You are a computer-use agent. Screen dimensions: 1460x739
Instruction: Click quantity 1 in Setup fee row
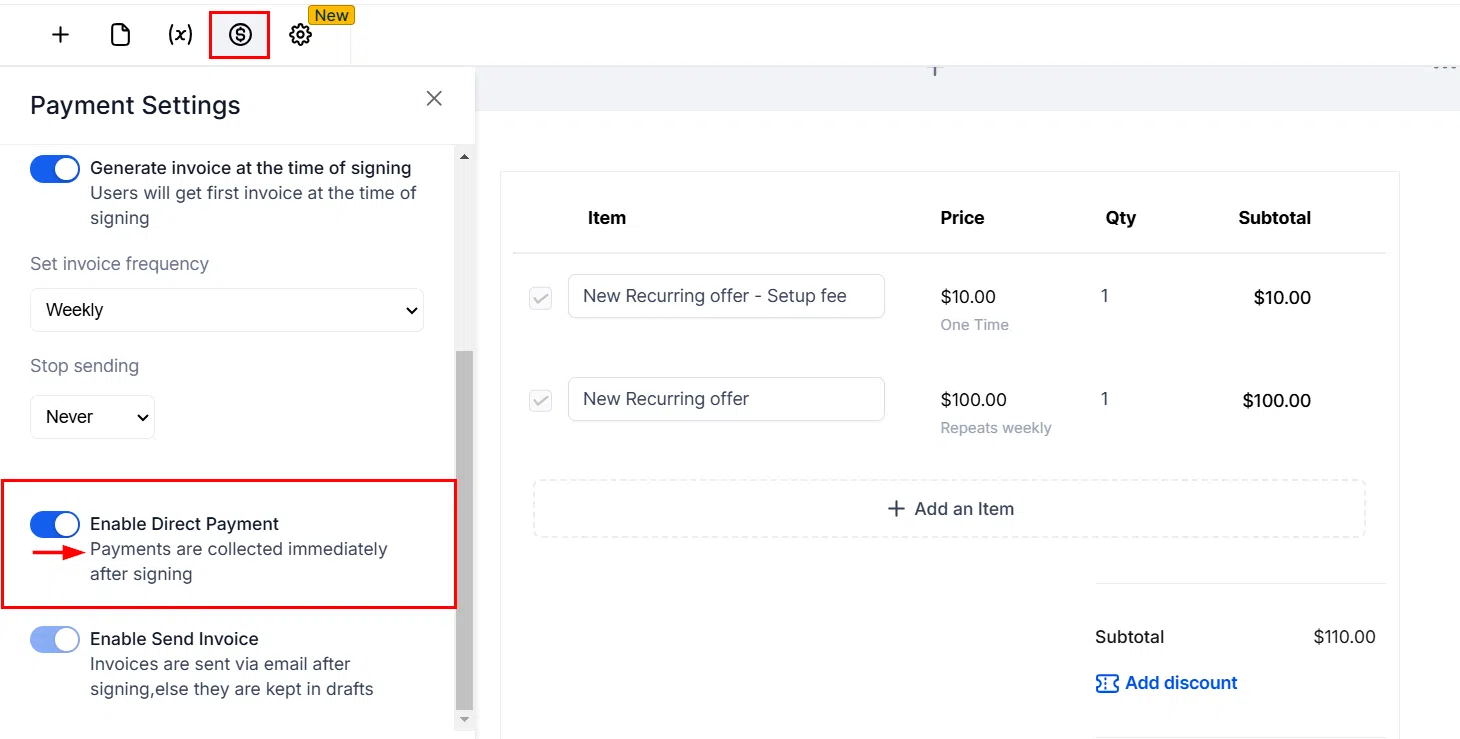[x=1105, y=296]
